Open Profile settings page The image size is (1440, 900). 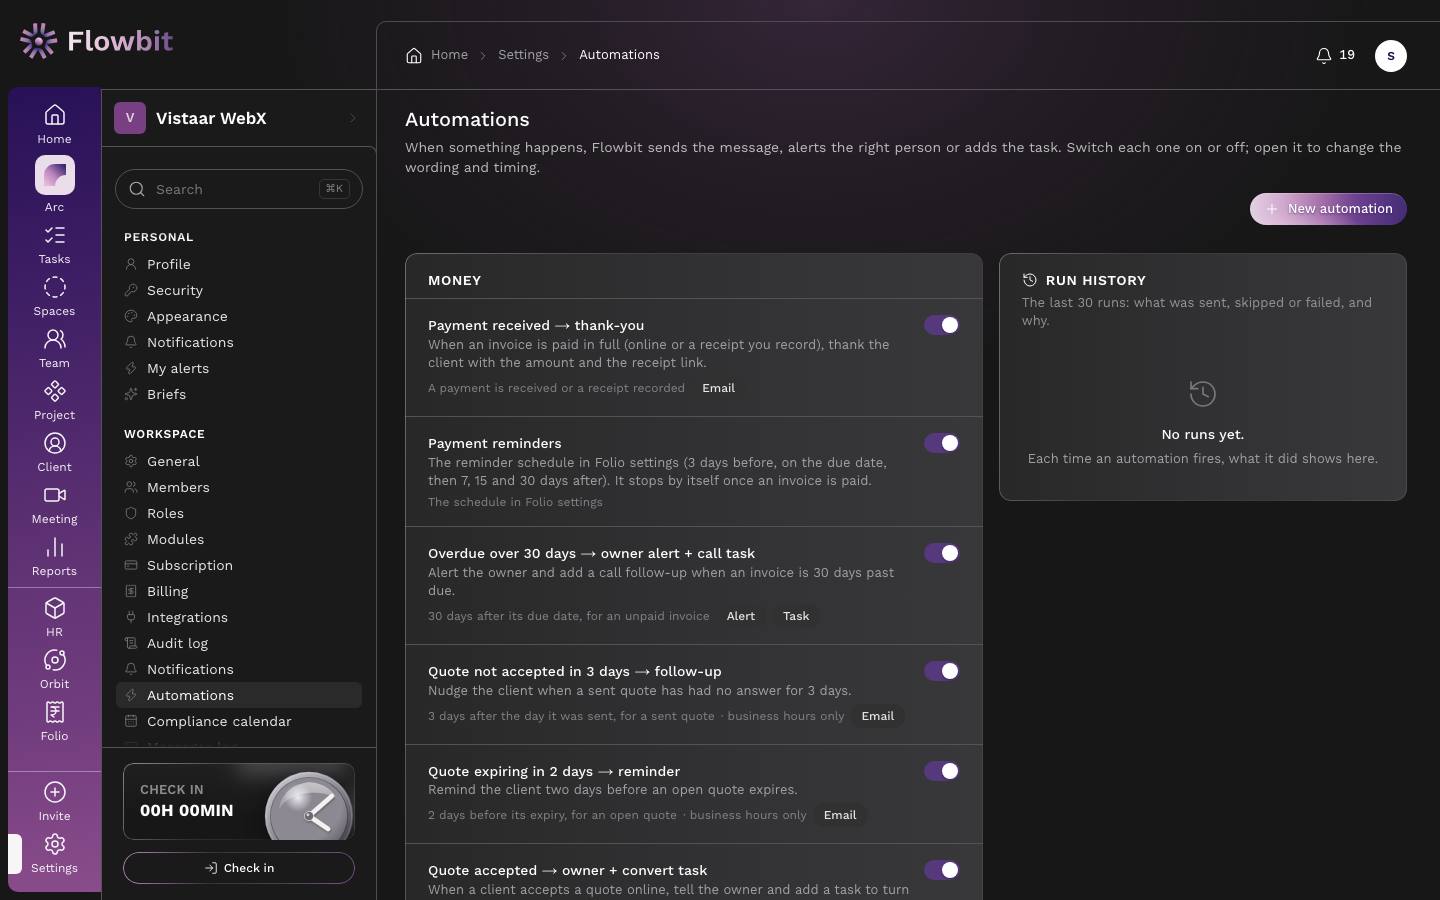click(x=238, y=264)
